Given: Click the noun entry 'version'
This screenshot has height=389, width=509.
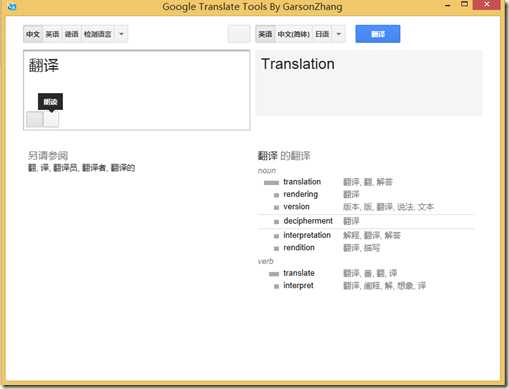Looking at the screenshot, I should point(296,207).
